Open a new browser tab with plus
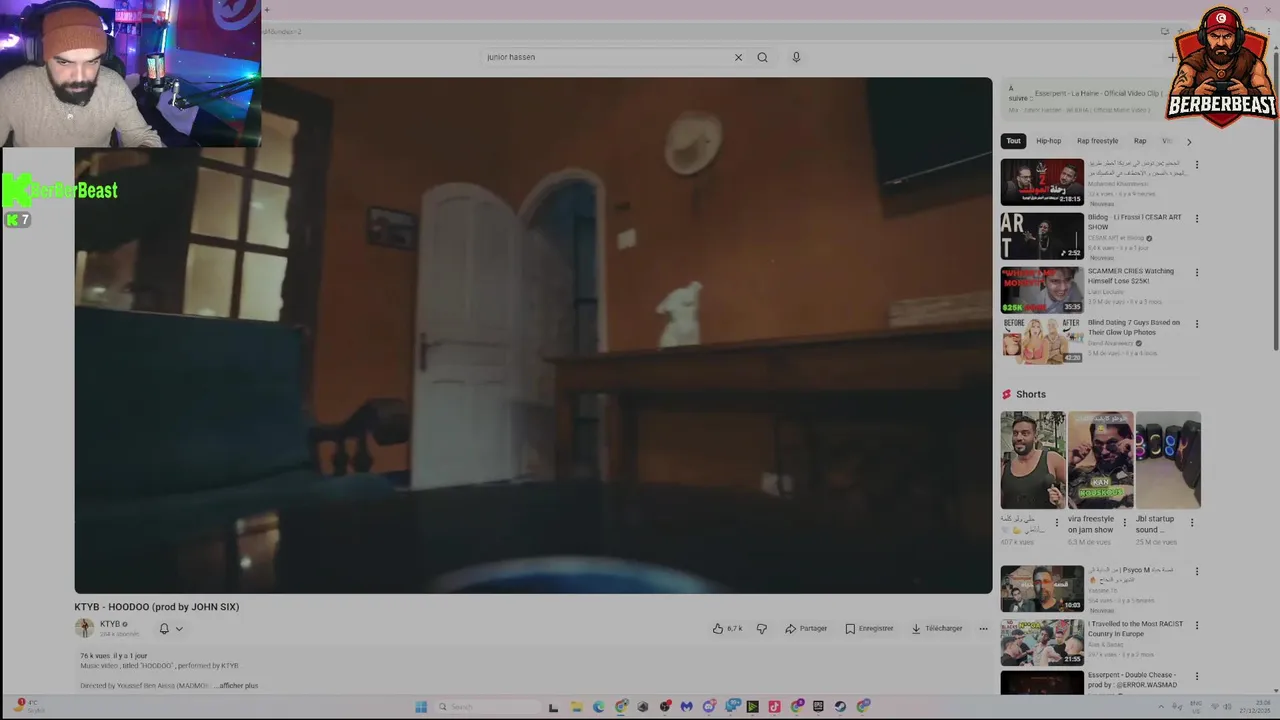The width and height of the screenshot is (1280, 720). click(267, 10)
